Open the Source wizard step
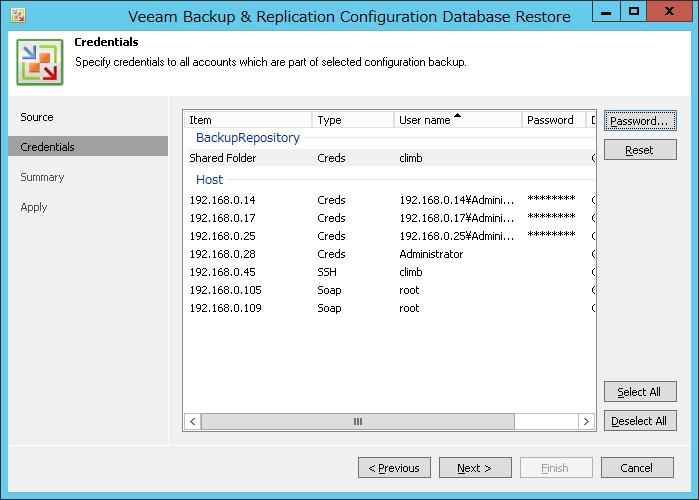Image resolution: width=699 pixels, height=500 pixels. pyautogui.click(x=37, y=117)
